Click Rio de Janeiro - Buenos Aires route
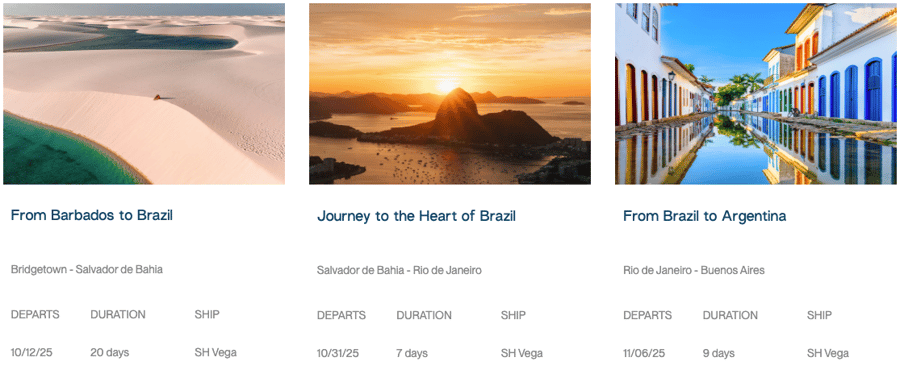Screen dimensions: 900x374 coord(693,270)
